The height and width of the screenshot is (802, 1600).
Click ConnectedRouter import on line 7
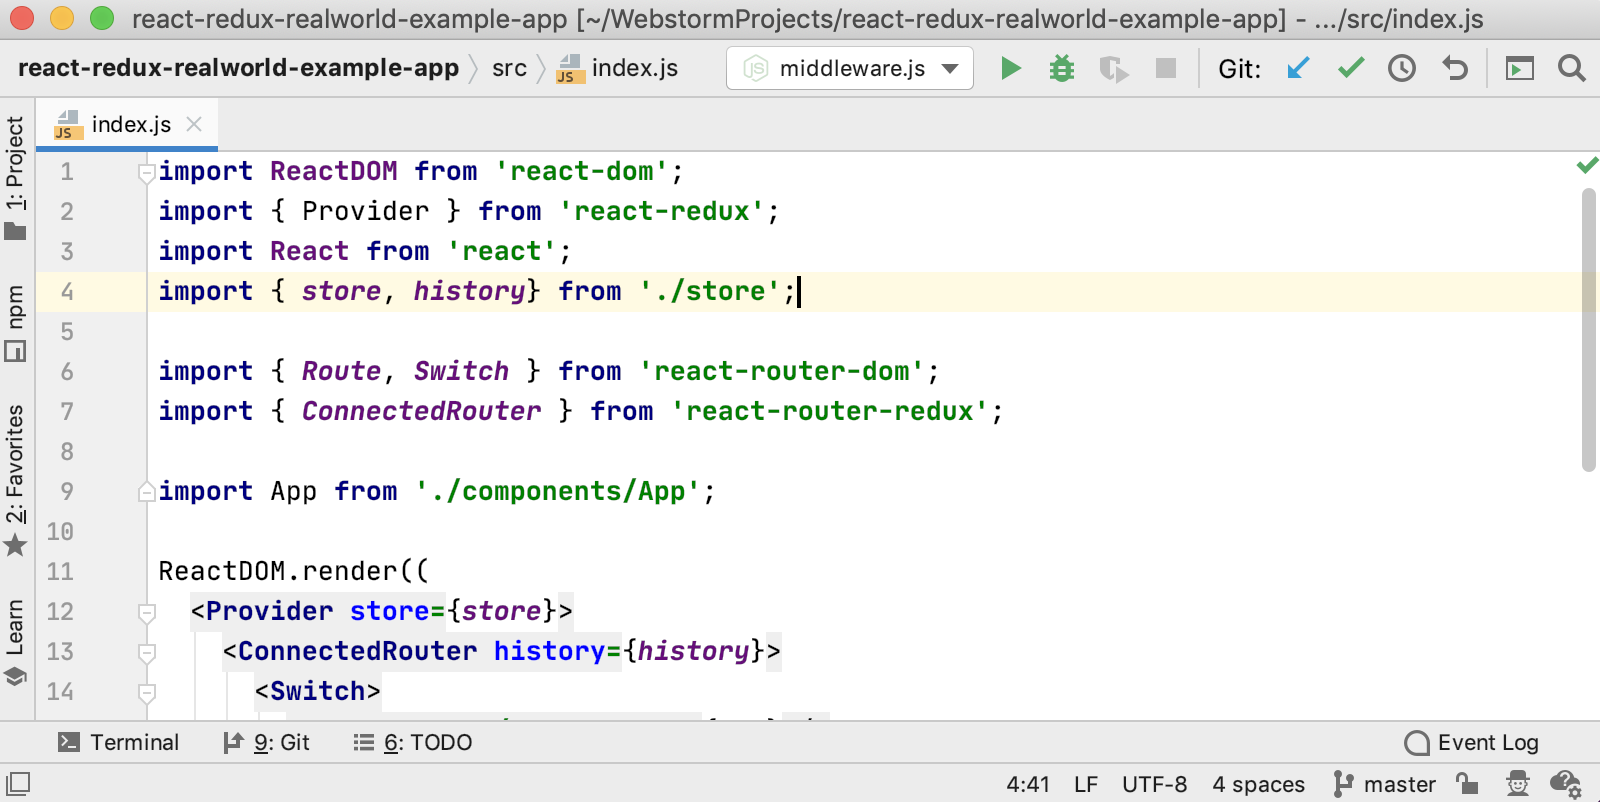421,411
